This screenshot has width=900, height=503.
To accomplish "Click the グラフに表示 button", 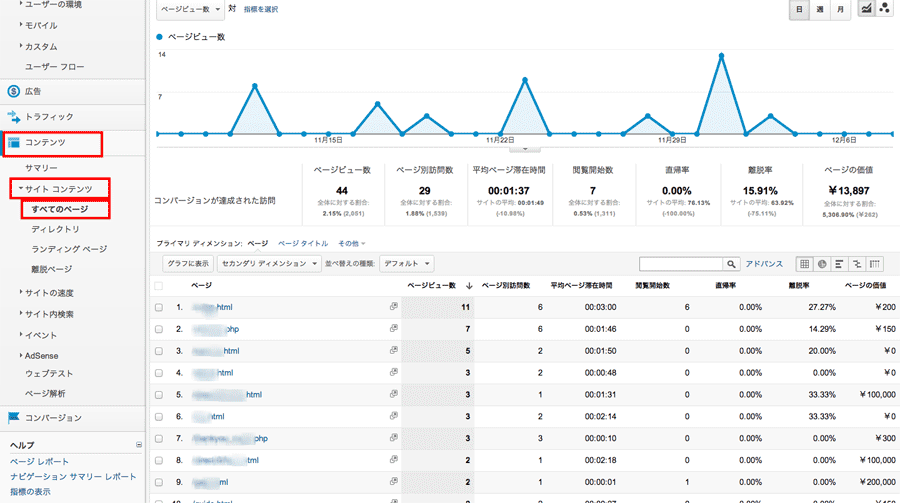I will click(x=188, y=264).
